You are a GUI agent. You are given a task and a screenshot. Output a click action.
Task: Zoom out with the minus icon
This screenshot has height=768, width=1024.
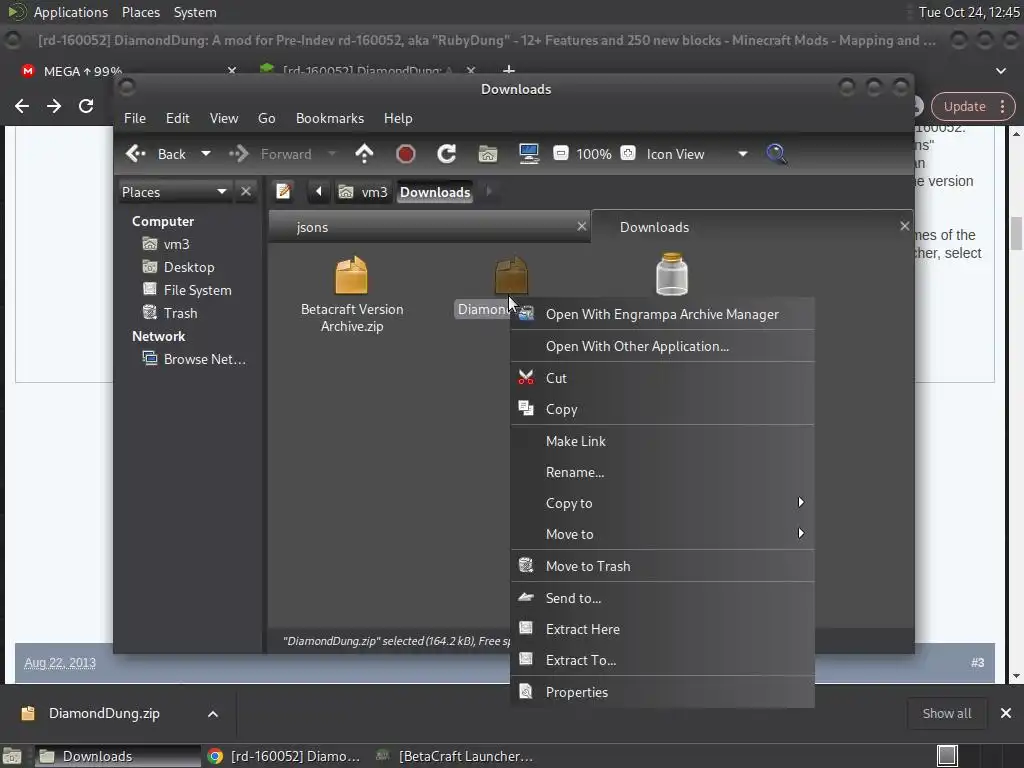pyautogui.click(x=560, y=153)
